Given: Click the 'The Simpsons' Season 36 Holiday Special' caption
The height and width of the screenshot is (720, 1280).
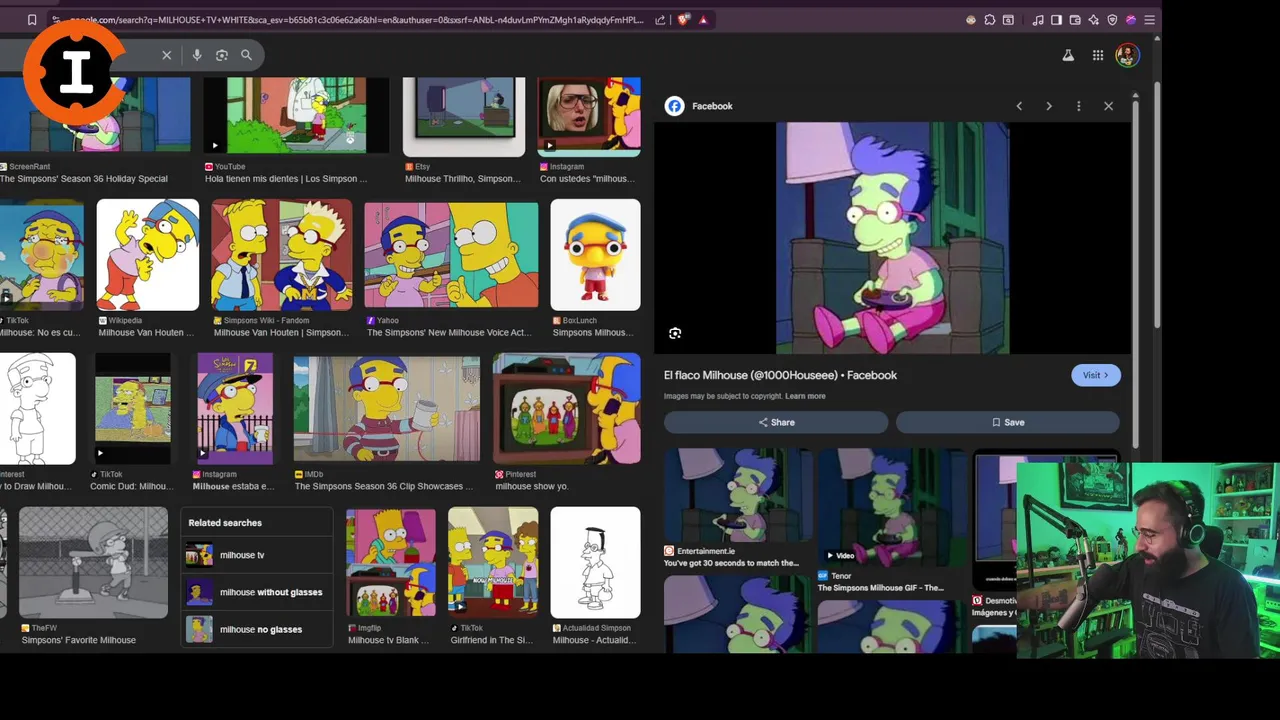Looking at the screenshot, I should (x=84, y=179).
